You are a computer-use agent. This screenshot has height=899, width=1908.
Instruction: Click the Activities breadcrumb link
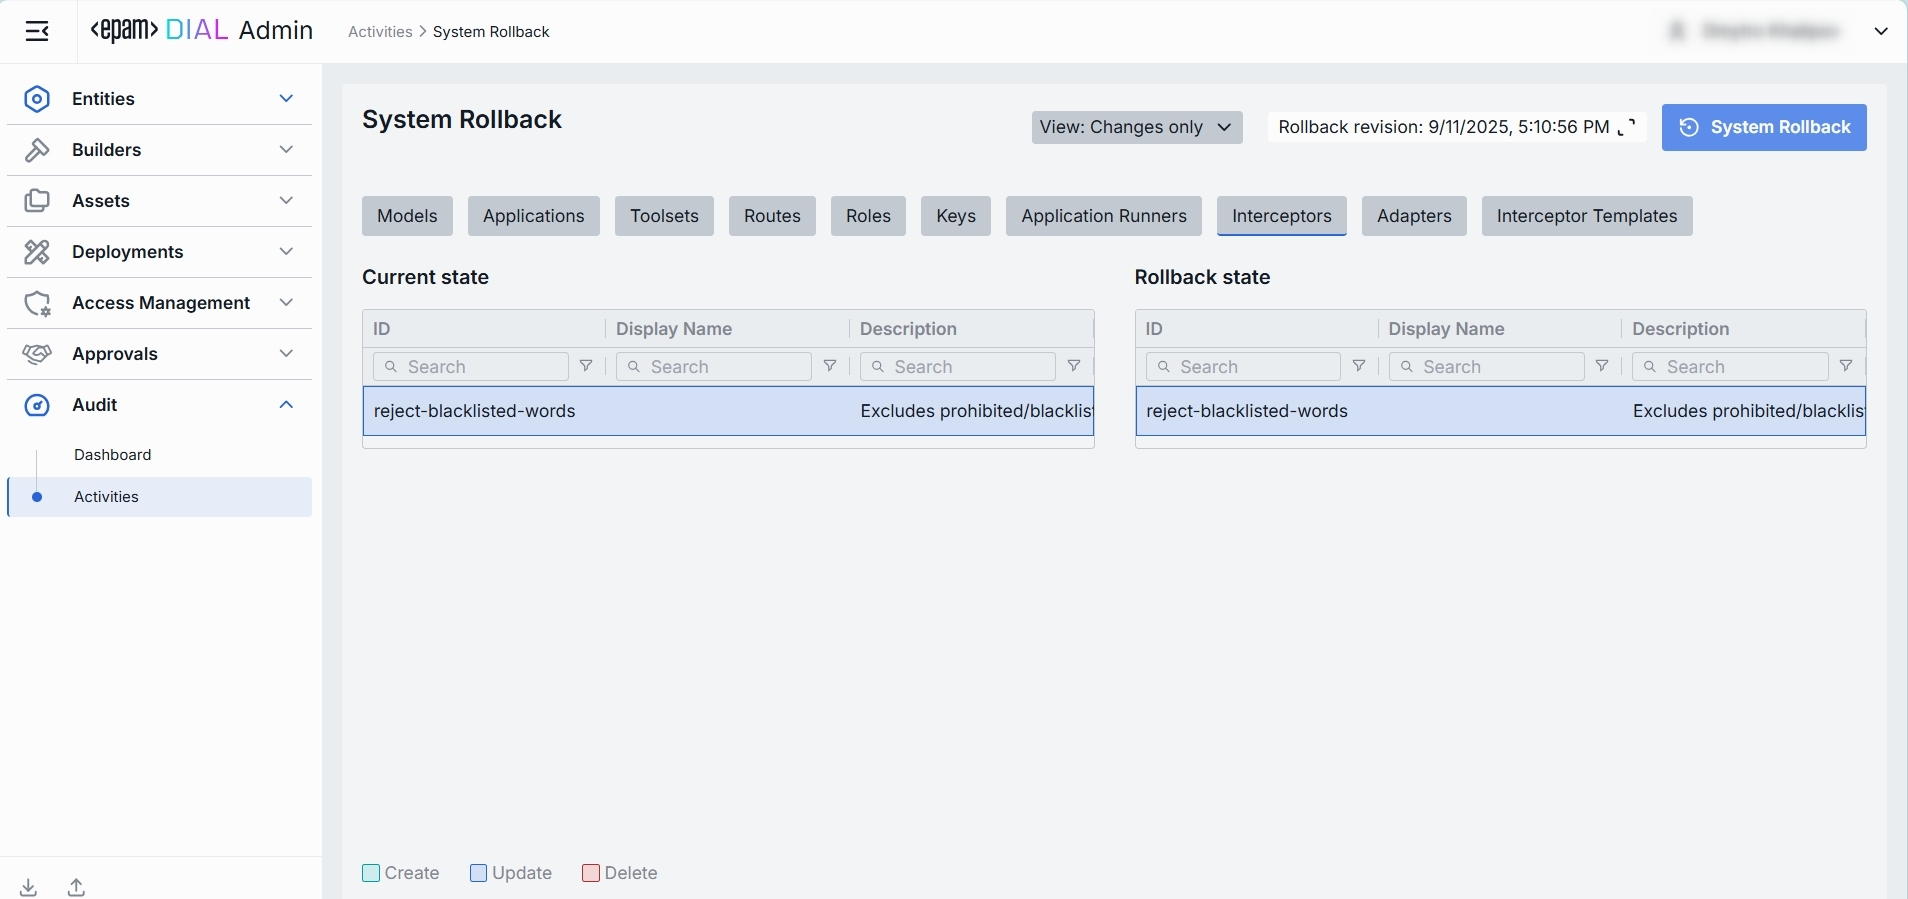click(x=380, y=32)
